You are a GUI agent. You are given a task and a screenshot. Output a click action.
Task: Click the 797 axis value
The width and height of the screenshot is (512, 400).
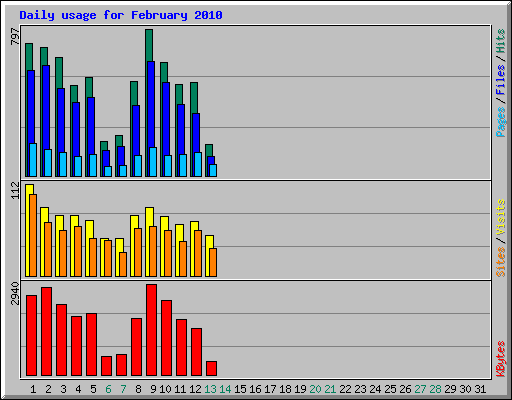pyautogui.click(x=15, y=36)
